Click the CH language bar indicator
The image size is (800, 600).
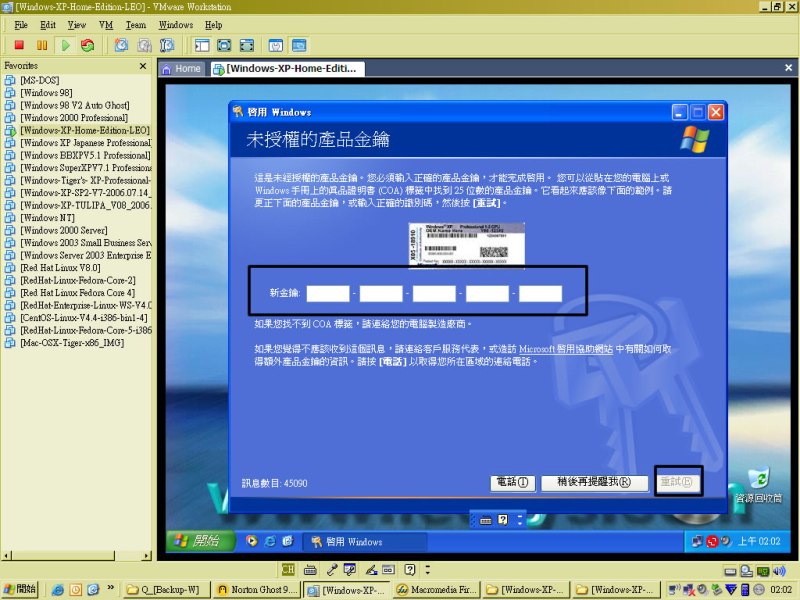point(288,569)
